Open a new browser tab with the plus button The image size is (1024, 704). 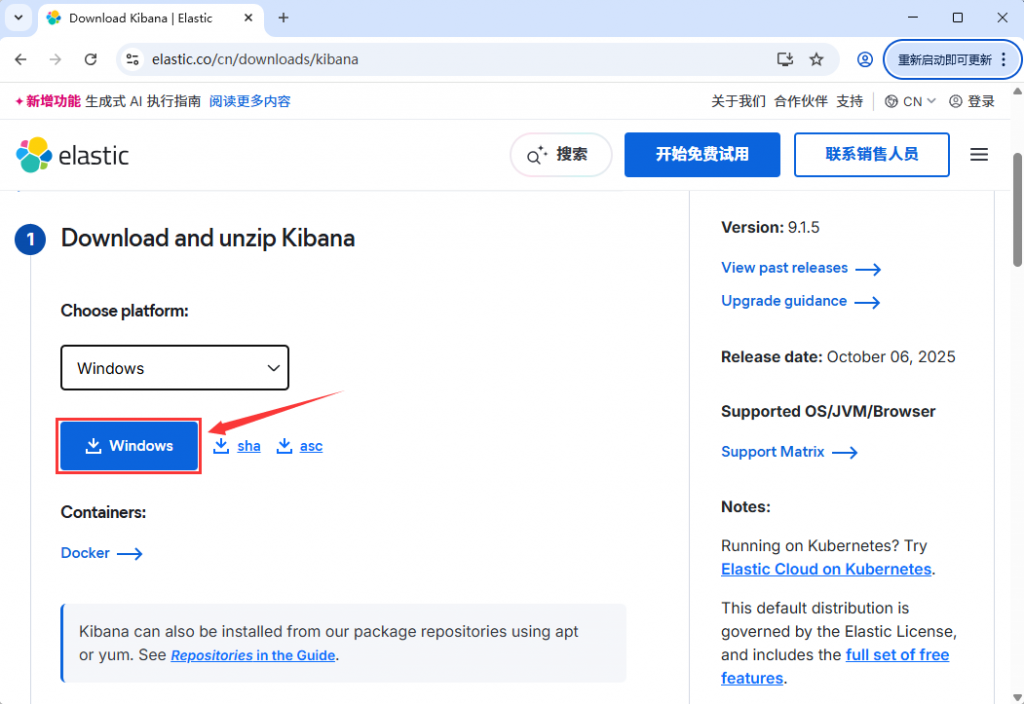[x=285, y=17]
